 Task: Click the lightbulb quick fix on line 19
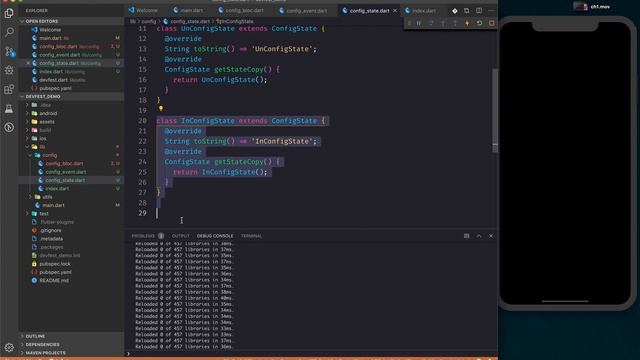[x=161, y=109]
